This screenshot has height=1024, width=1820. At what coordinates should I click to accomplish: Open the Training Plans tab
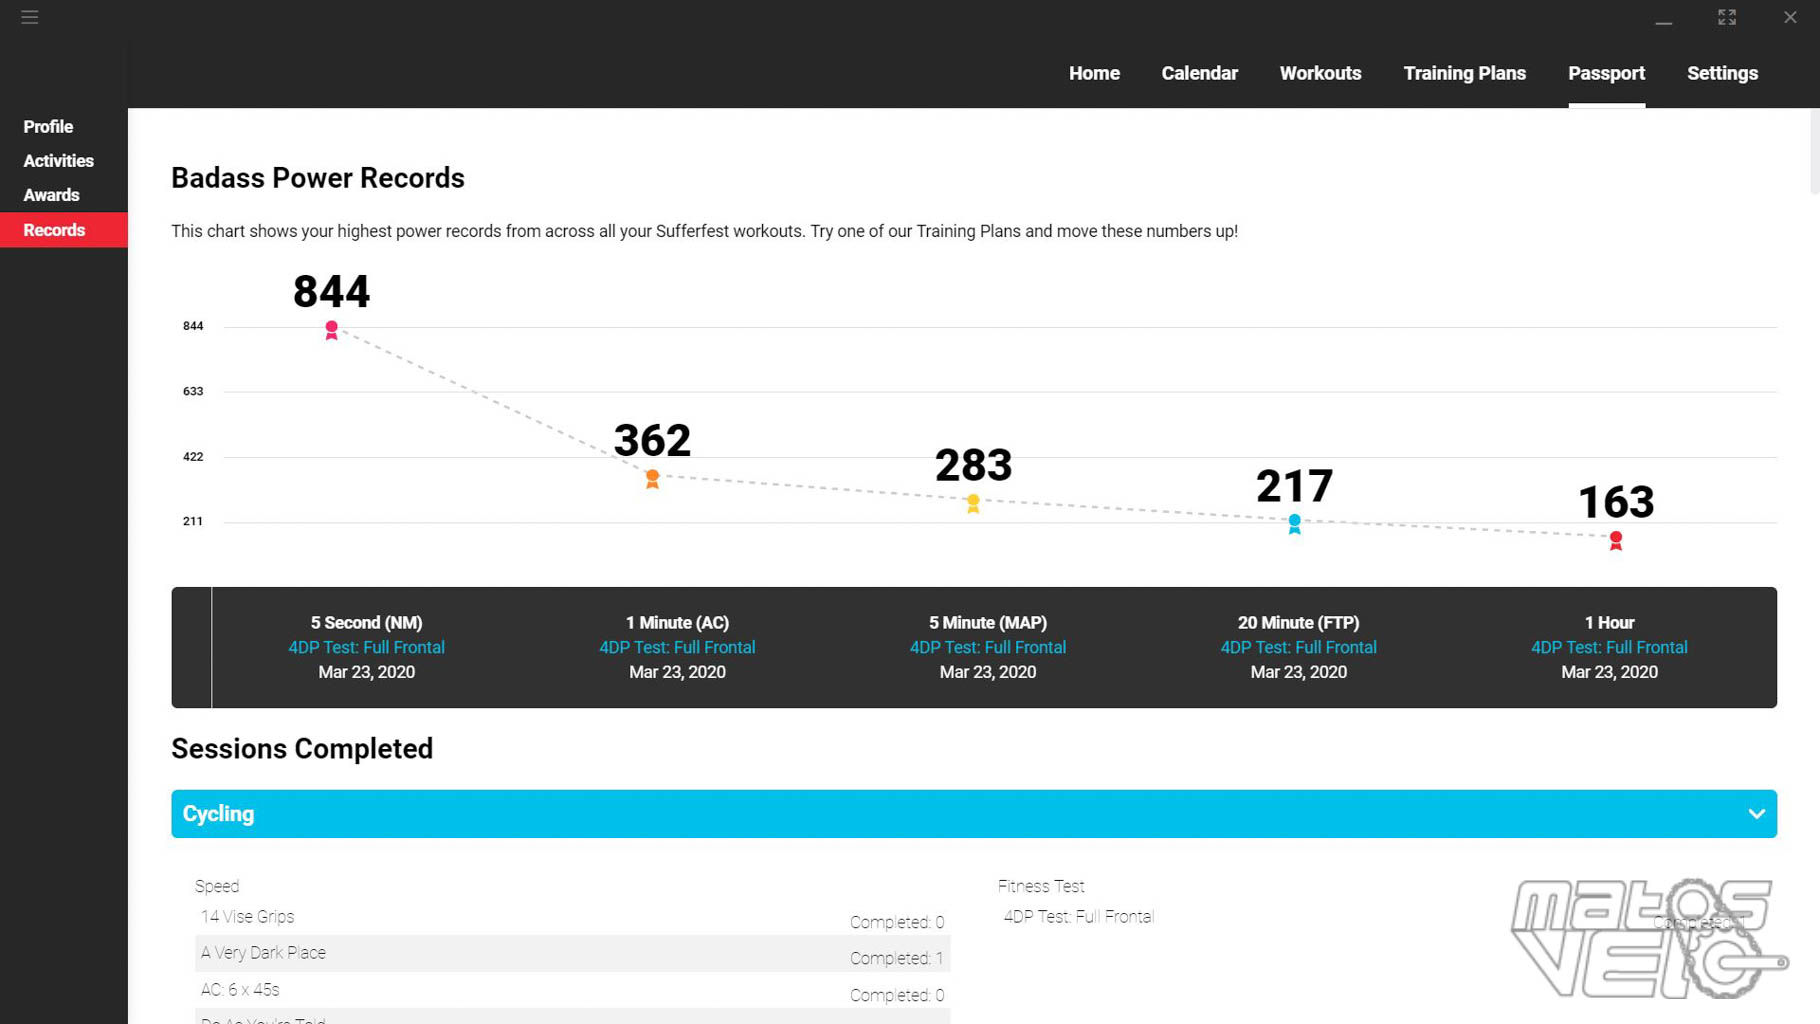pos(1464,73)
